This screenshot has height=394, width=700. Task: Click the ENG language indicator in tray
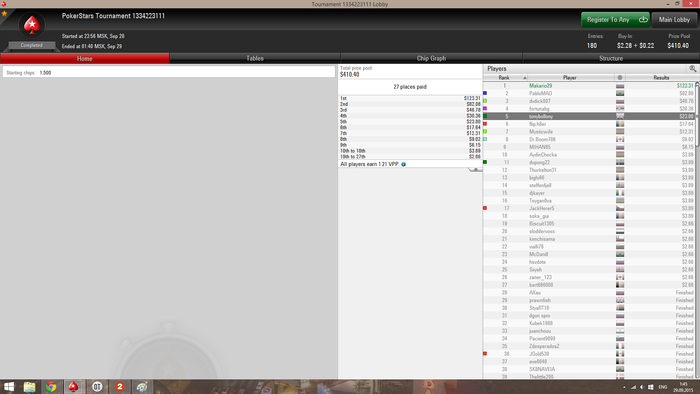[663, 387]
